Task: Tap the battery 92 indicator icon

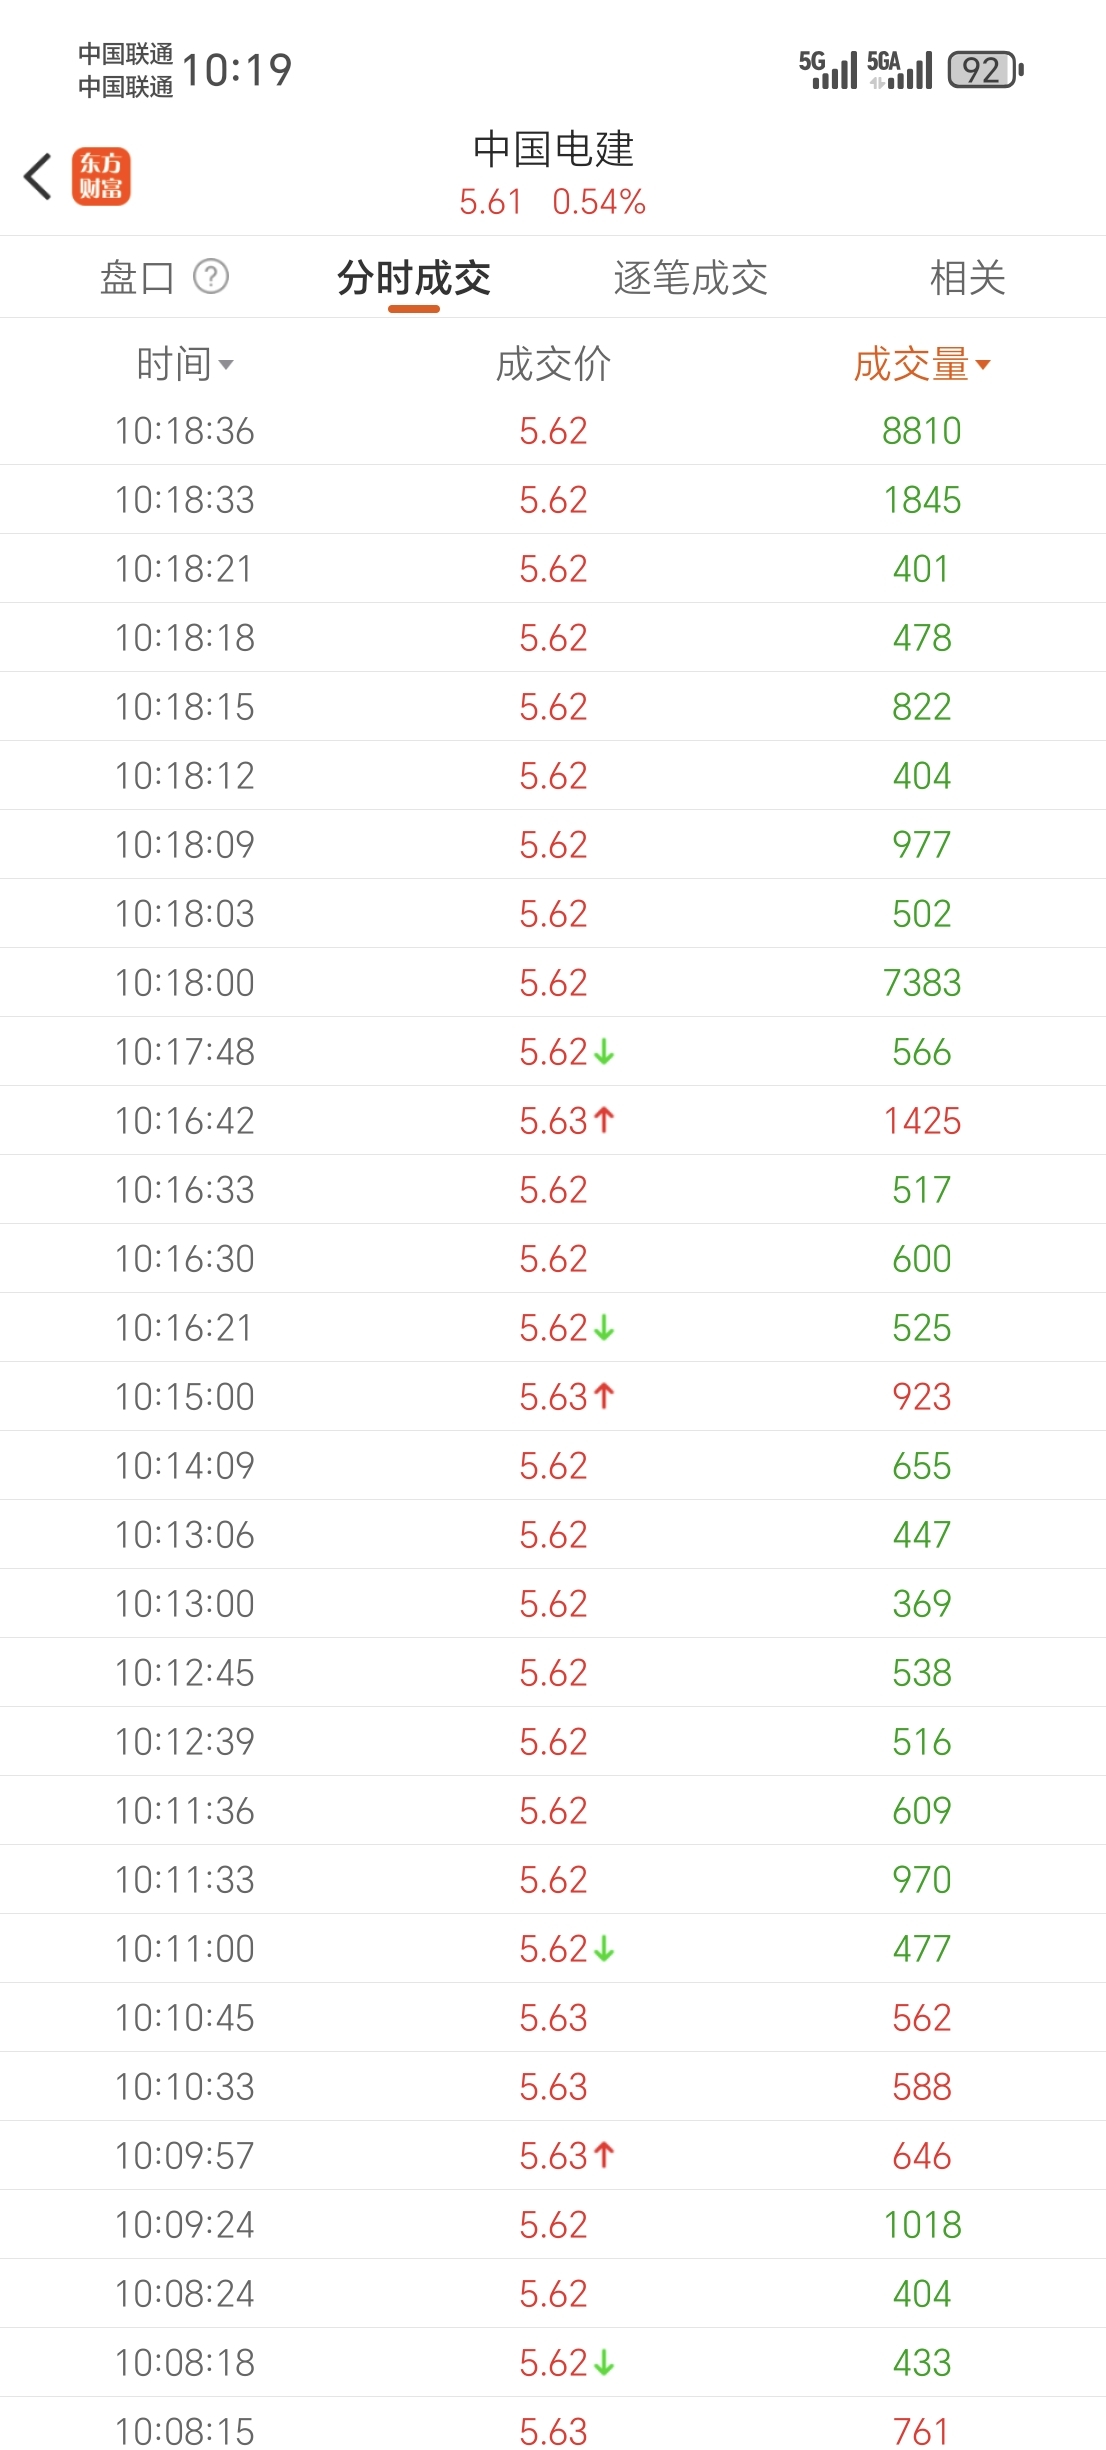Action: (x=985, y=70)
